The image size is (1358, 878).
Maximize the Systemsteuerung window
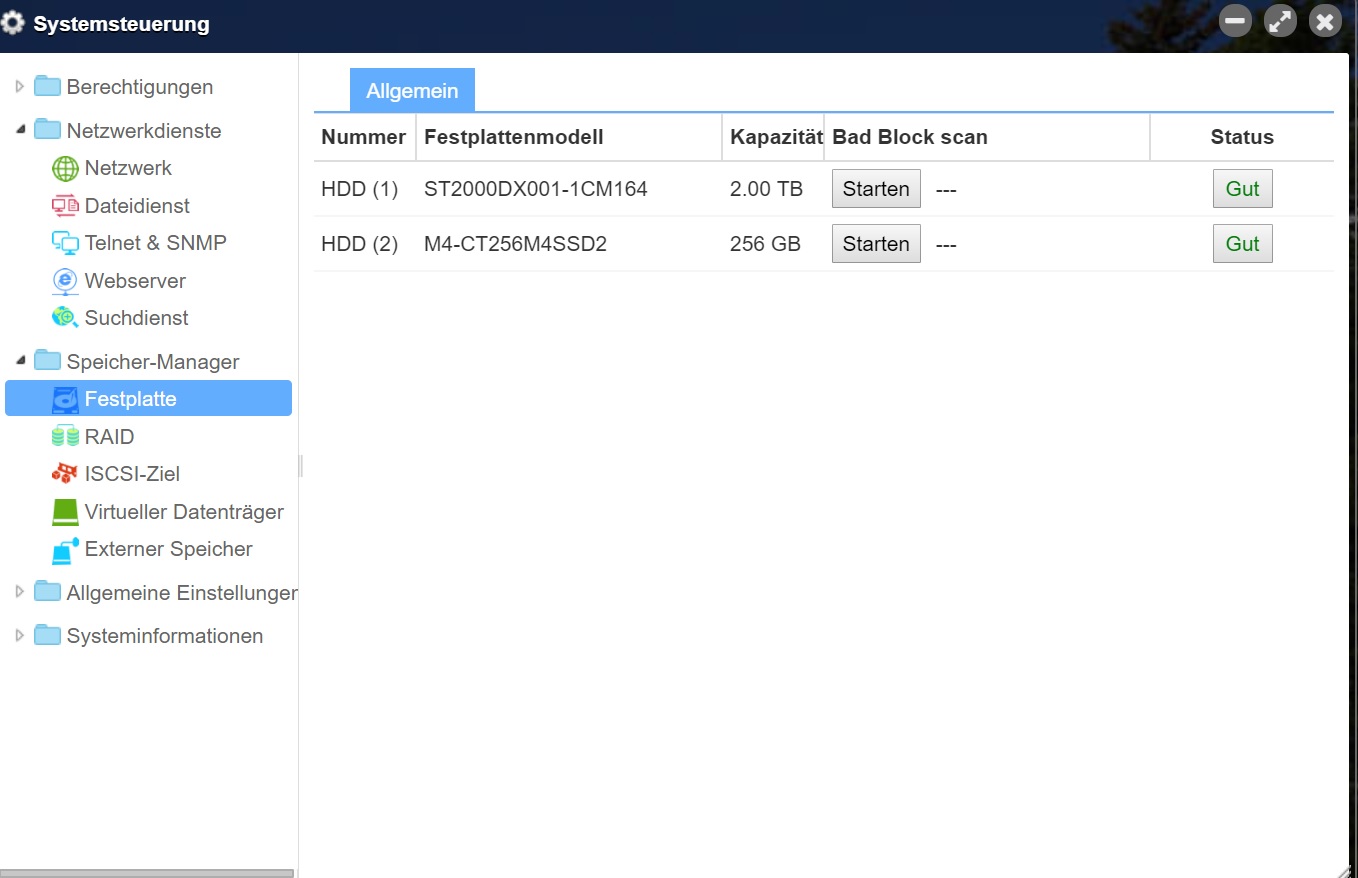[x=1280, y=21]
